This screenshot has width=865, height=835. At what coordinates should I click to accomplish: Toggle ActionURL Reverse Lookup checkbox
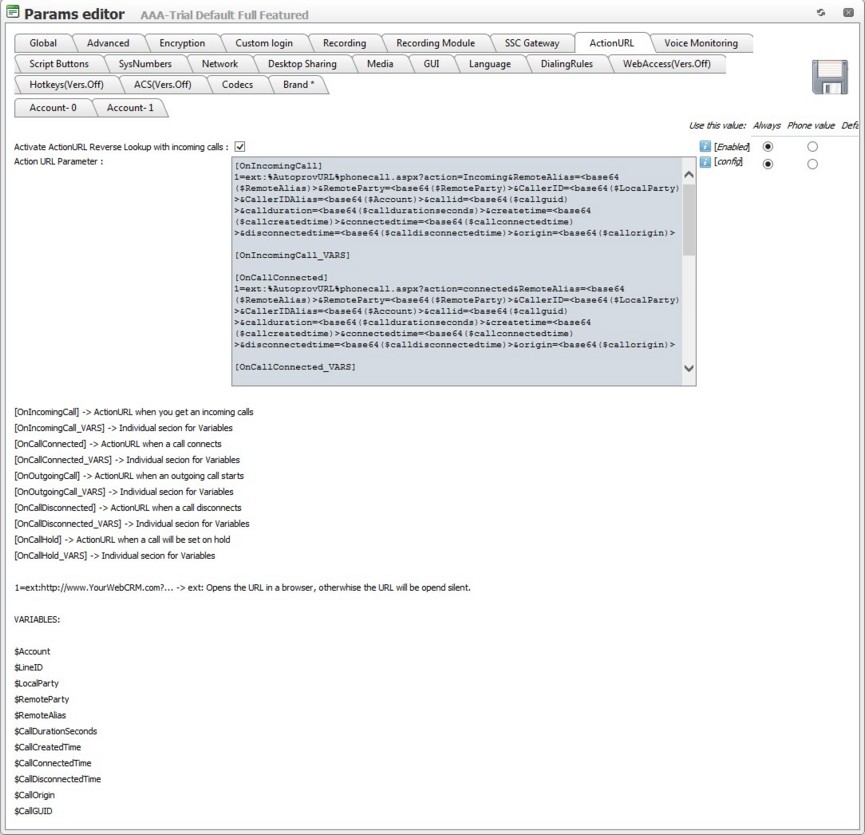240,147
